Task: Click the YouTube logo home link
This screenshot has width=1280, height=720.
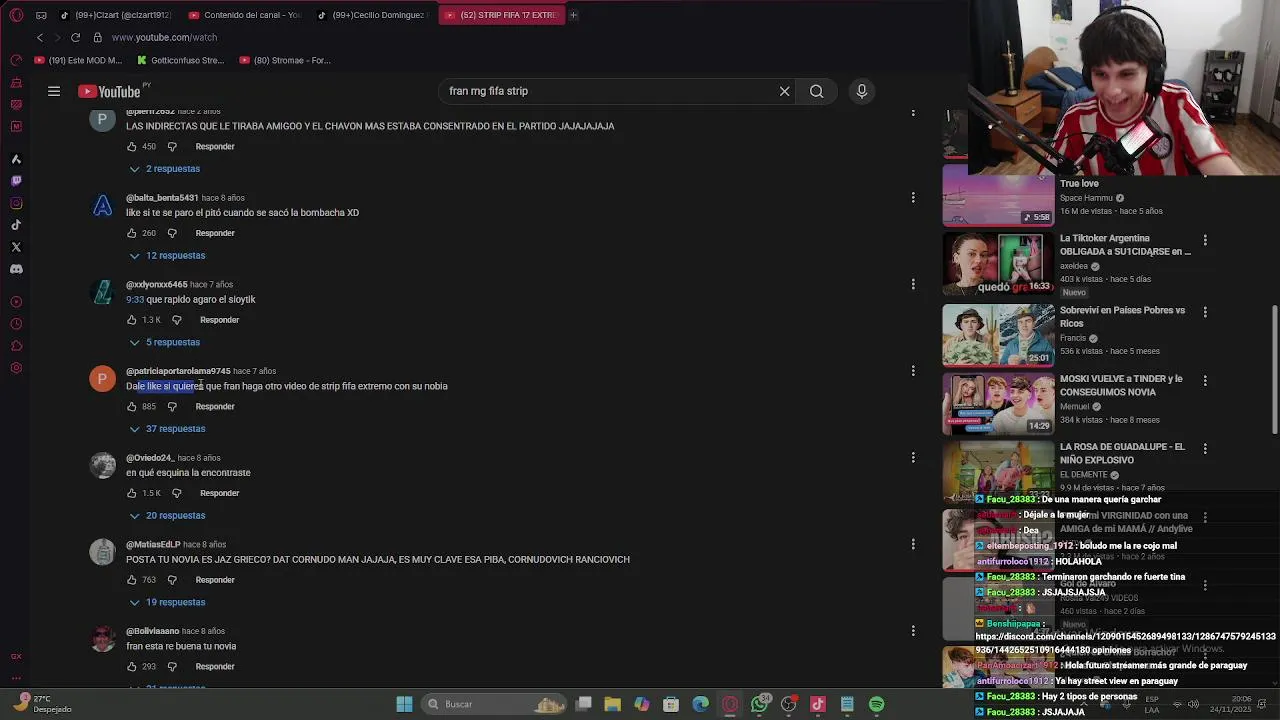Action: (x=109, y=91)
